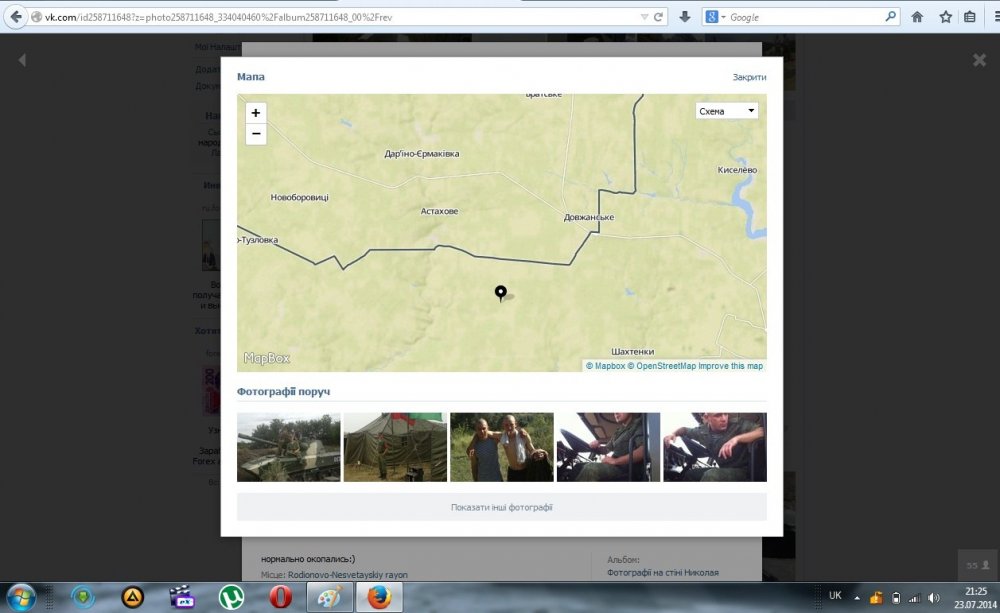
Task: Show hidden tray icons arrow
Action: (857, 598)
